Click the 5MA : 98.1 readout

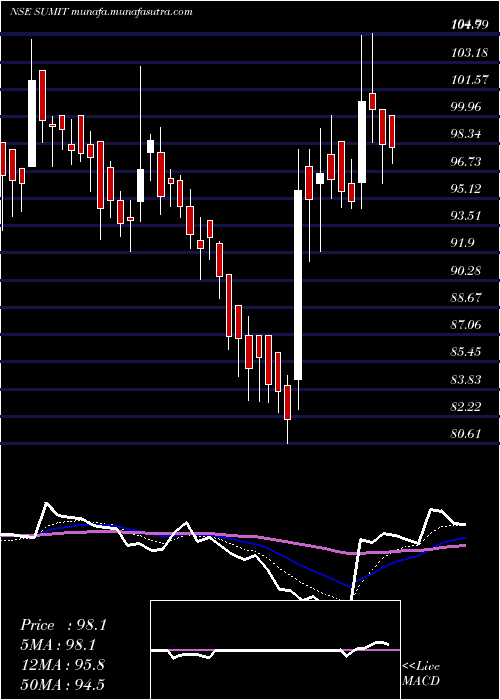pos(59,645)
